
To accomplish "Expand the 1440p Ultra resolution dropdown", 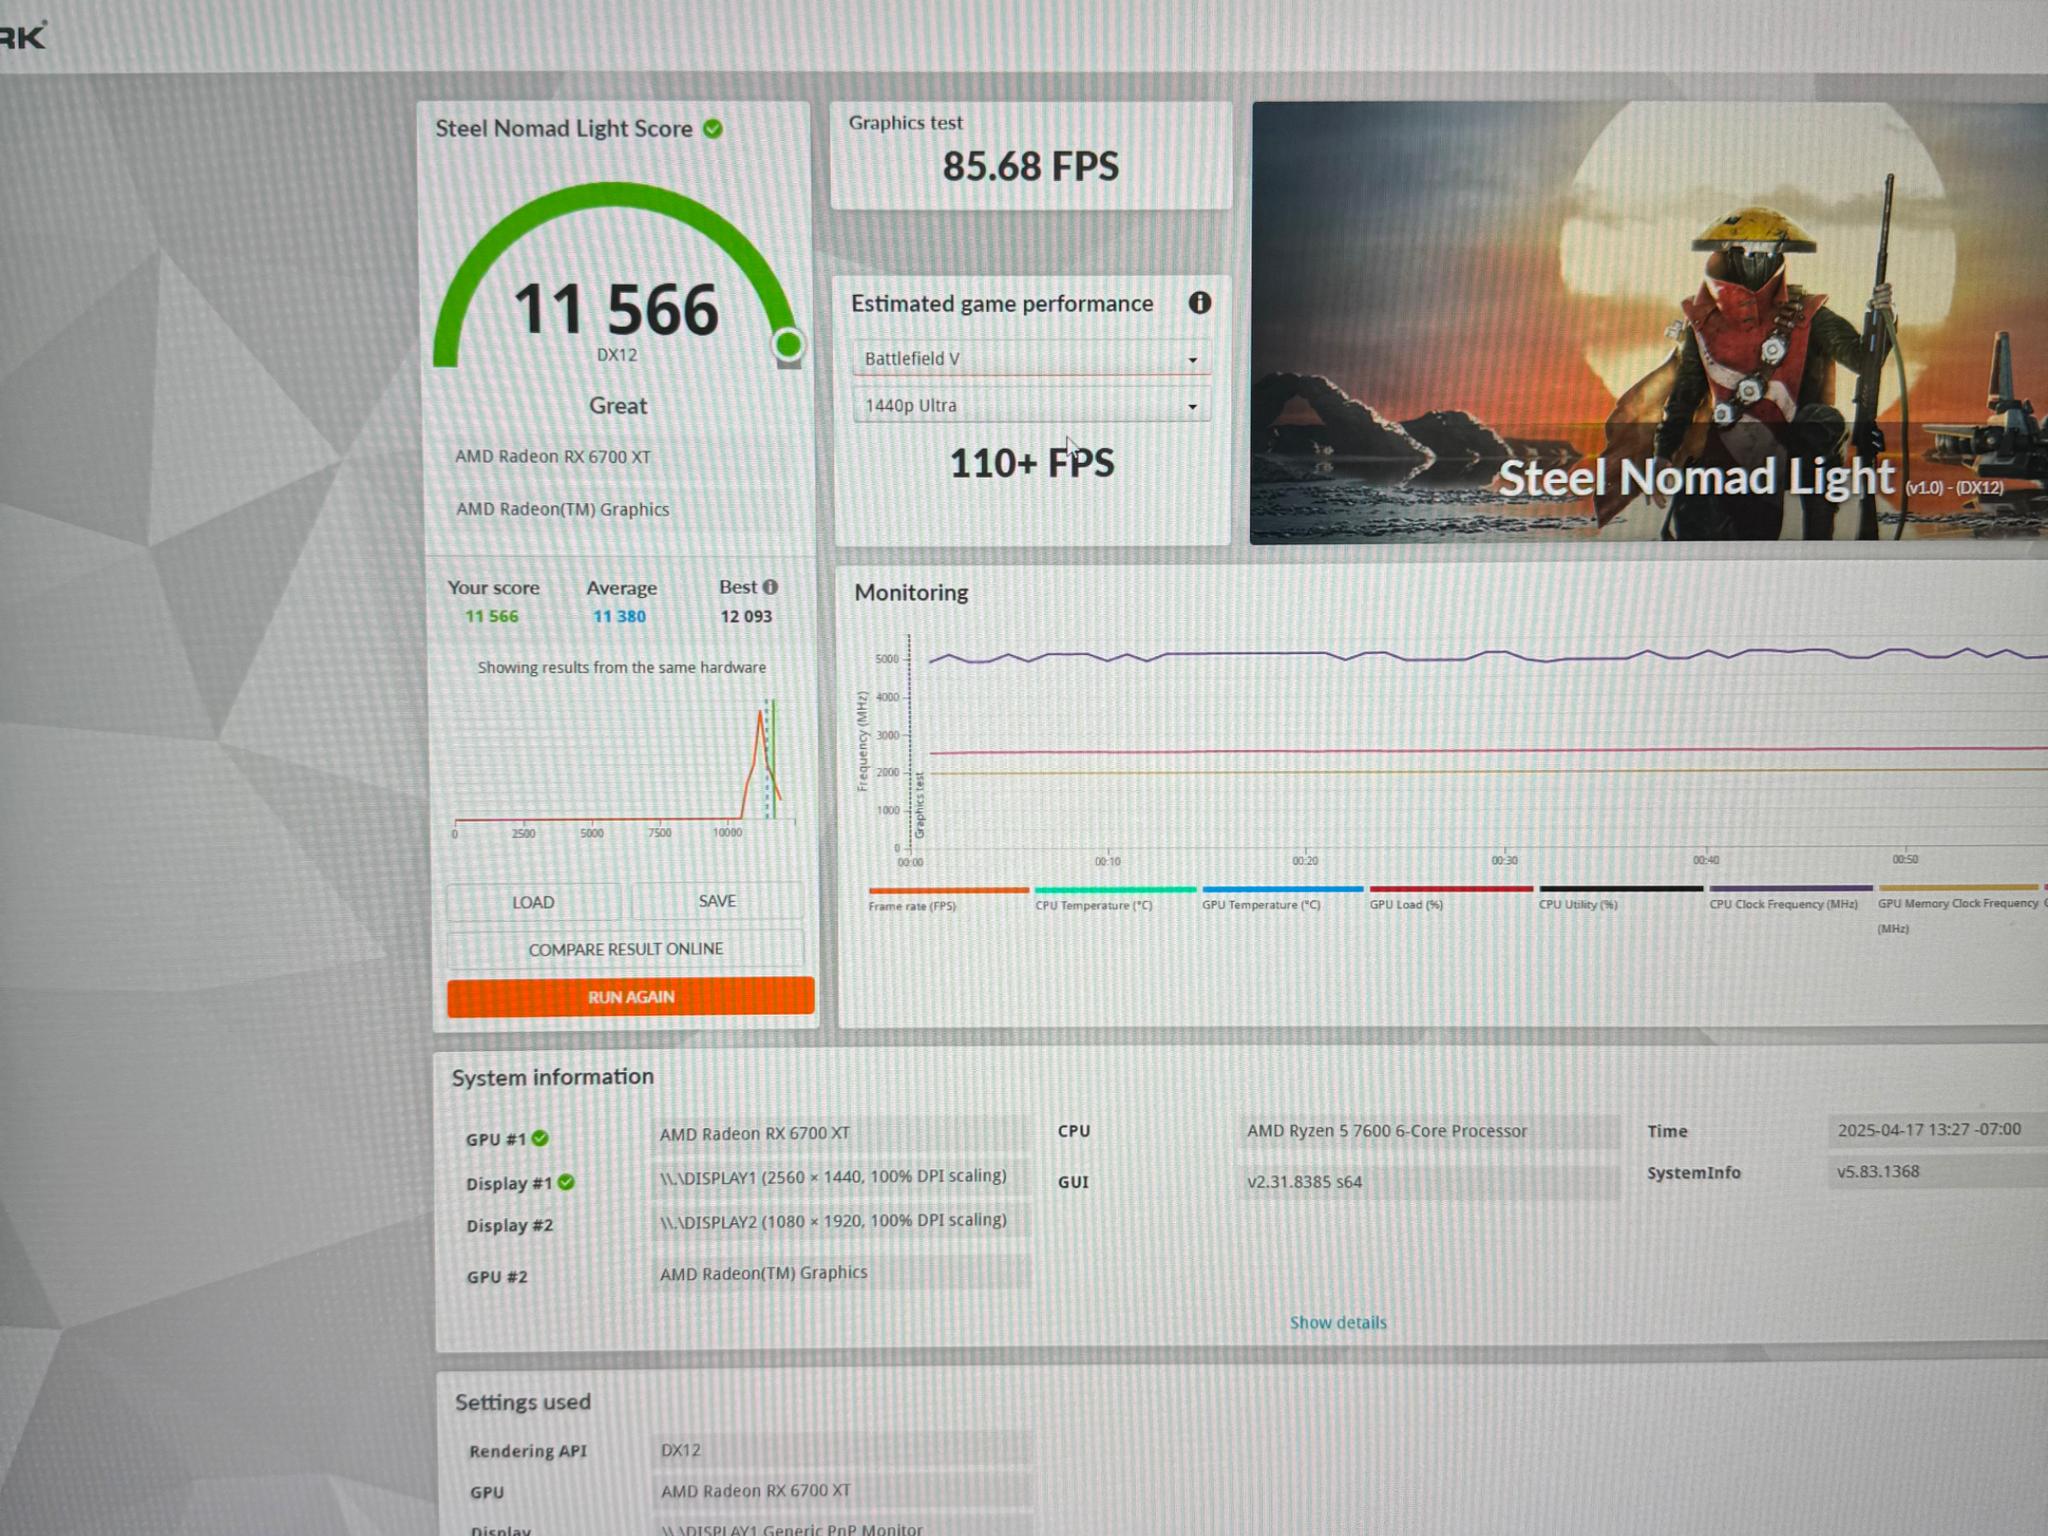I will (1030, 405).
